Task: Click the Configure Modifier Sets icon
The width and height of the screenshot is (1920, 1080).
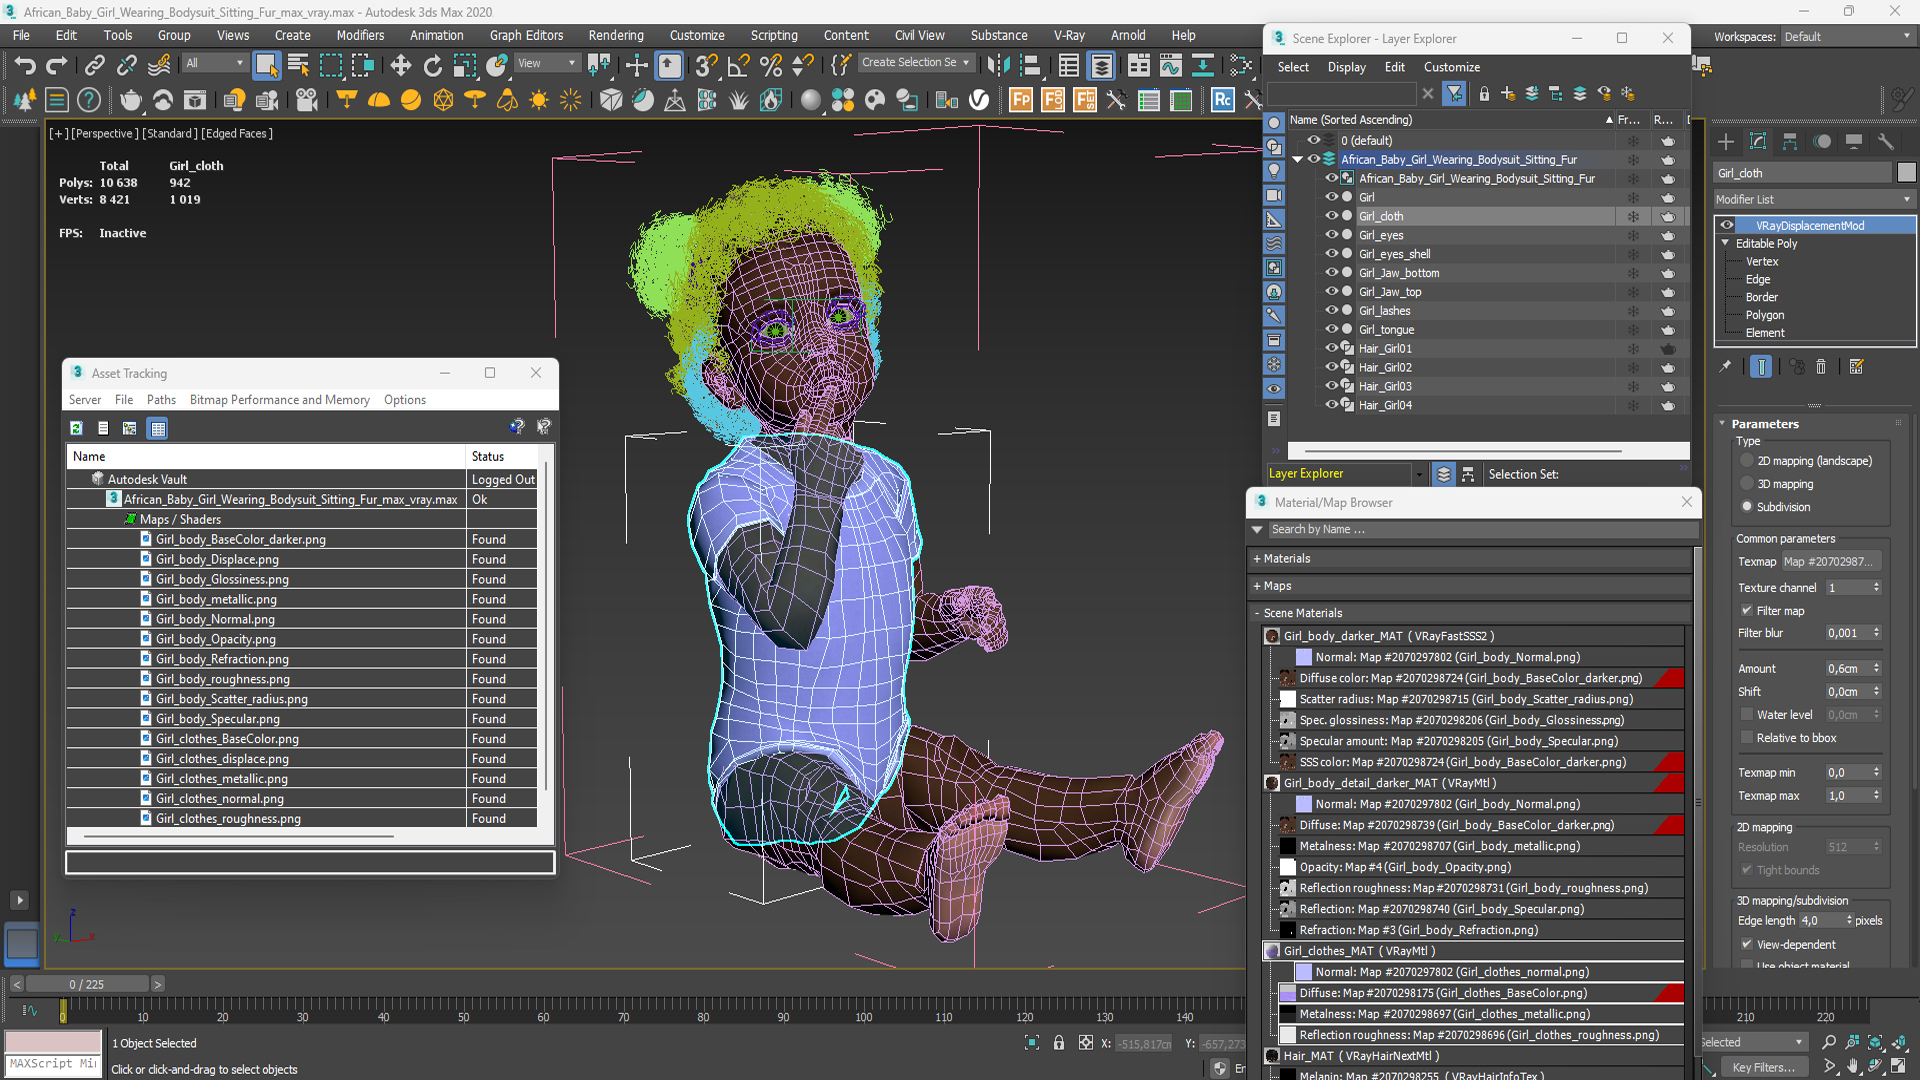Action: [x=1857, y=367]
